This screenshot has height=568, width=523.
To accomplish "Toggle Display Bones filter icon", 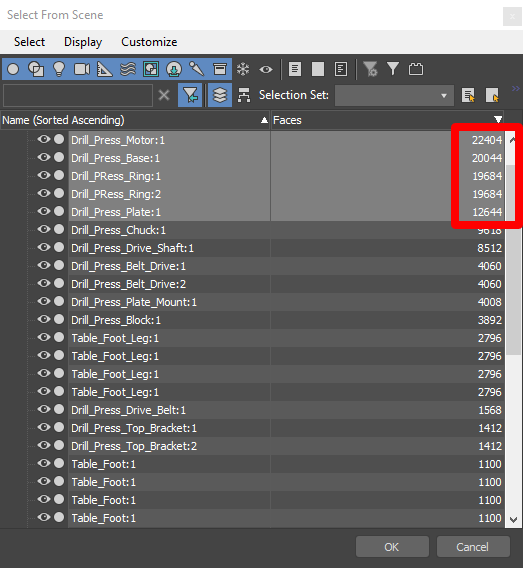I will pyautogui.click(x=197, y=69).
